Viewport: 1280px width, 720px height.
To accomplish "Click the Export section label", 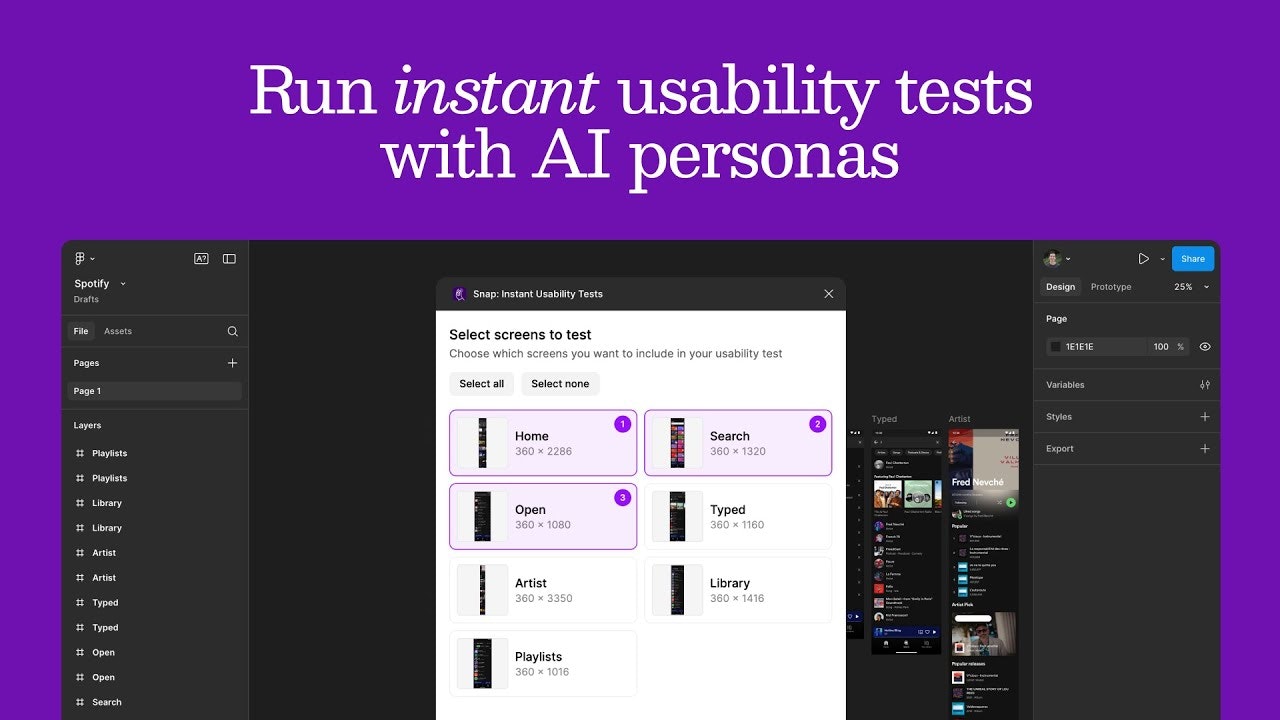I will pyautogui.click(x=1060, y=449).
